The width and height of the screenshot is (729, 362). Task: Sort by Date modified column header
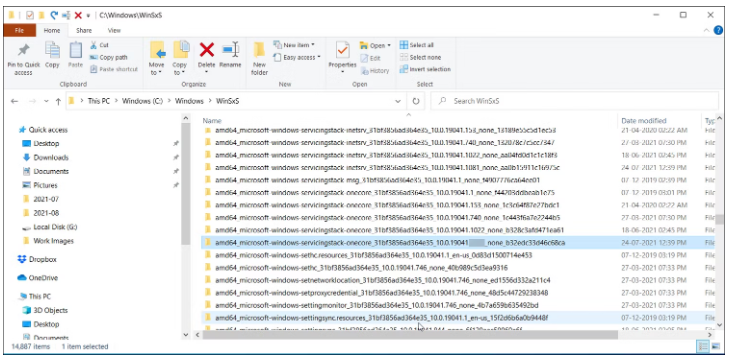click(644, 120)
